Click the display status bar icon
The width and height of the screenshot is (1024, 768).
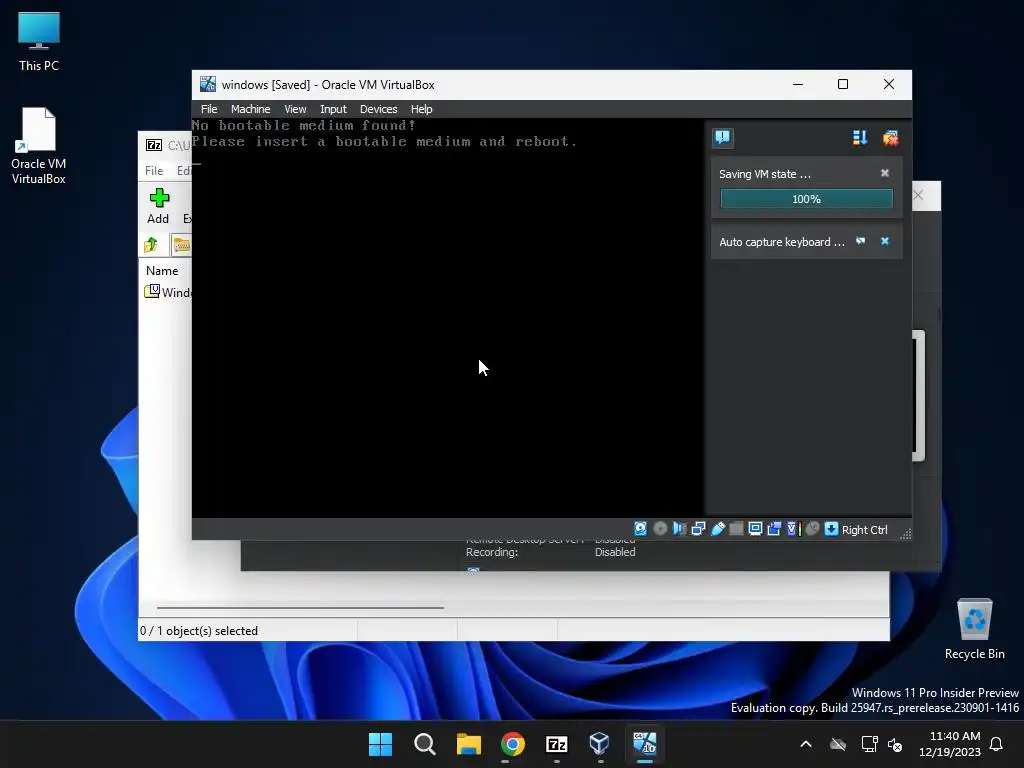(755, 529)
